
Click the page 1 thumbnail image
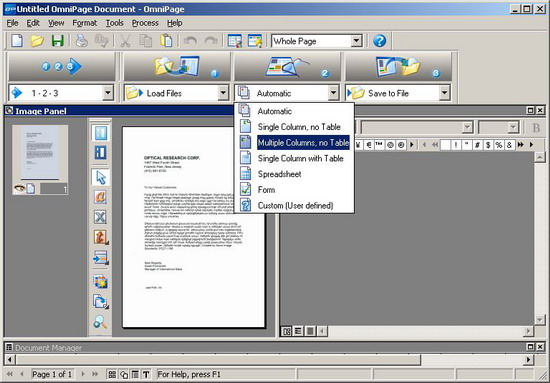click(40, 153)
